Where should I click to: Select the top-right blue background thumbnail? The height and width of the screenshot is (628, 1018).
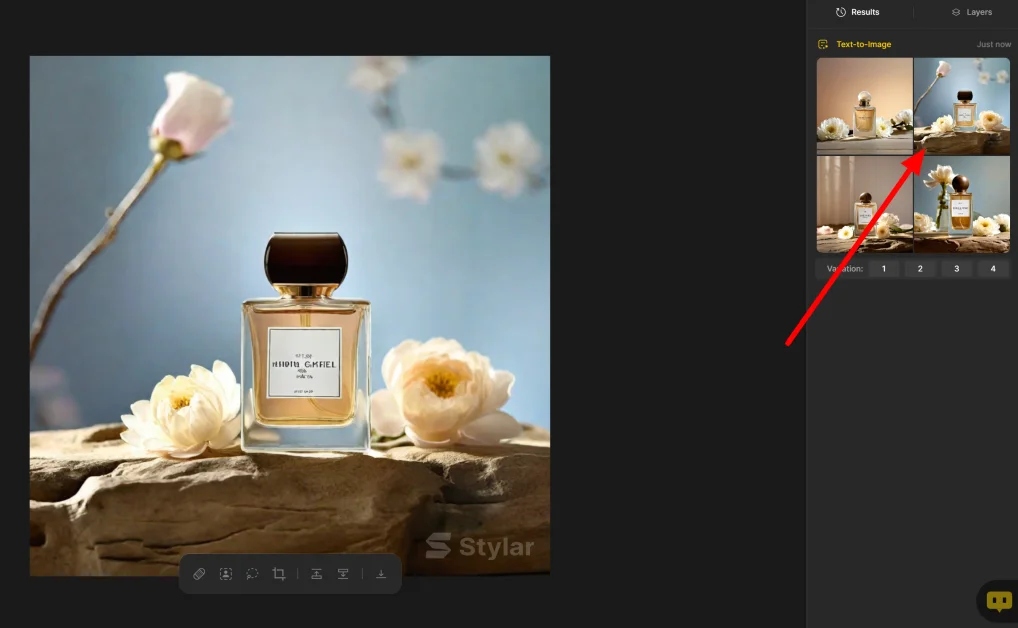pos(962,105)
